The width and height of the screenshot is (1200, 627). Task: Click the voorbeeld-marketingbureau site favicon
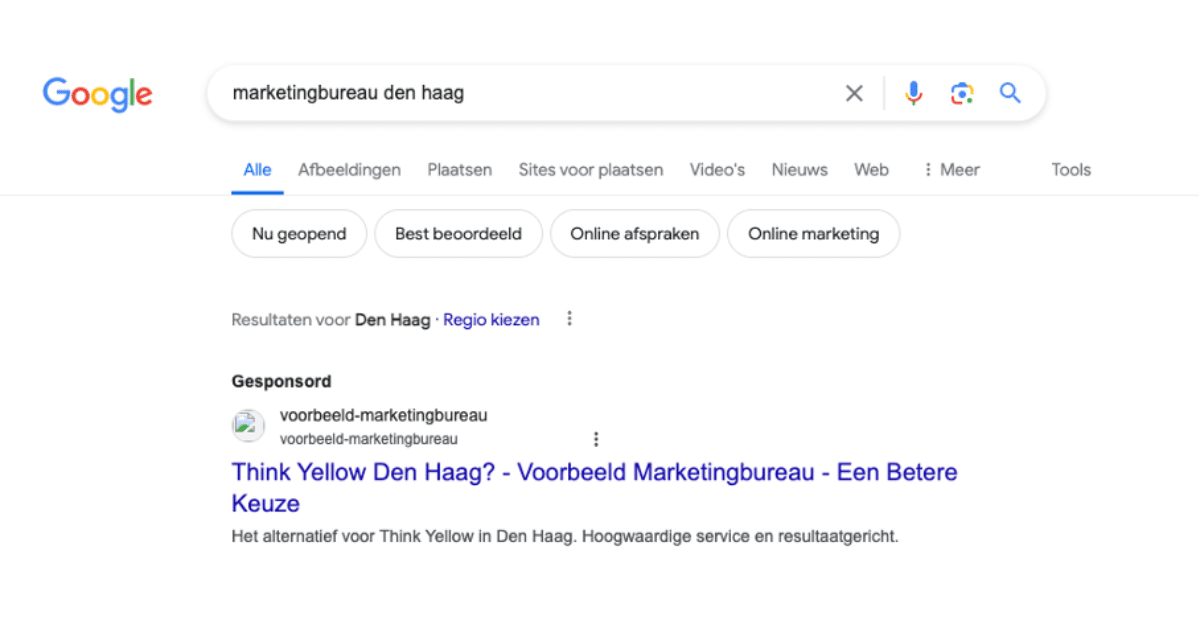pos(248,426)
